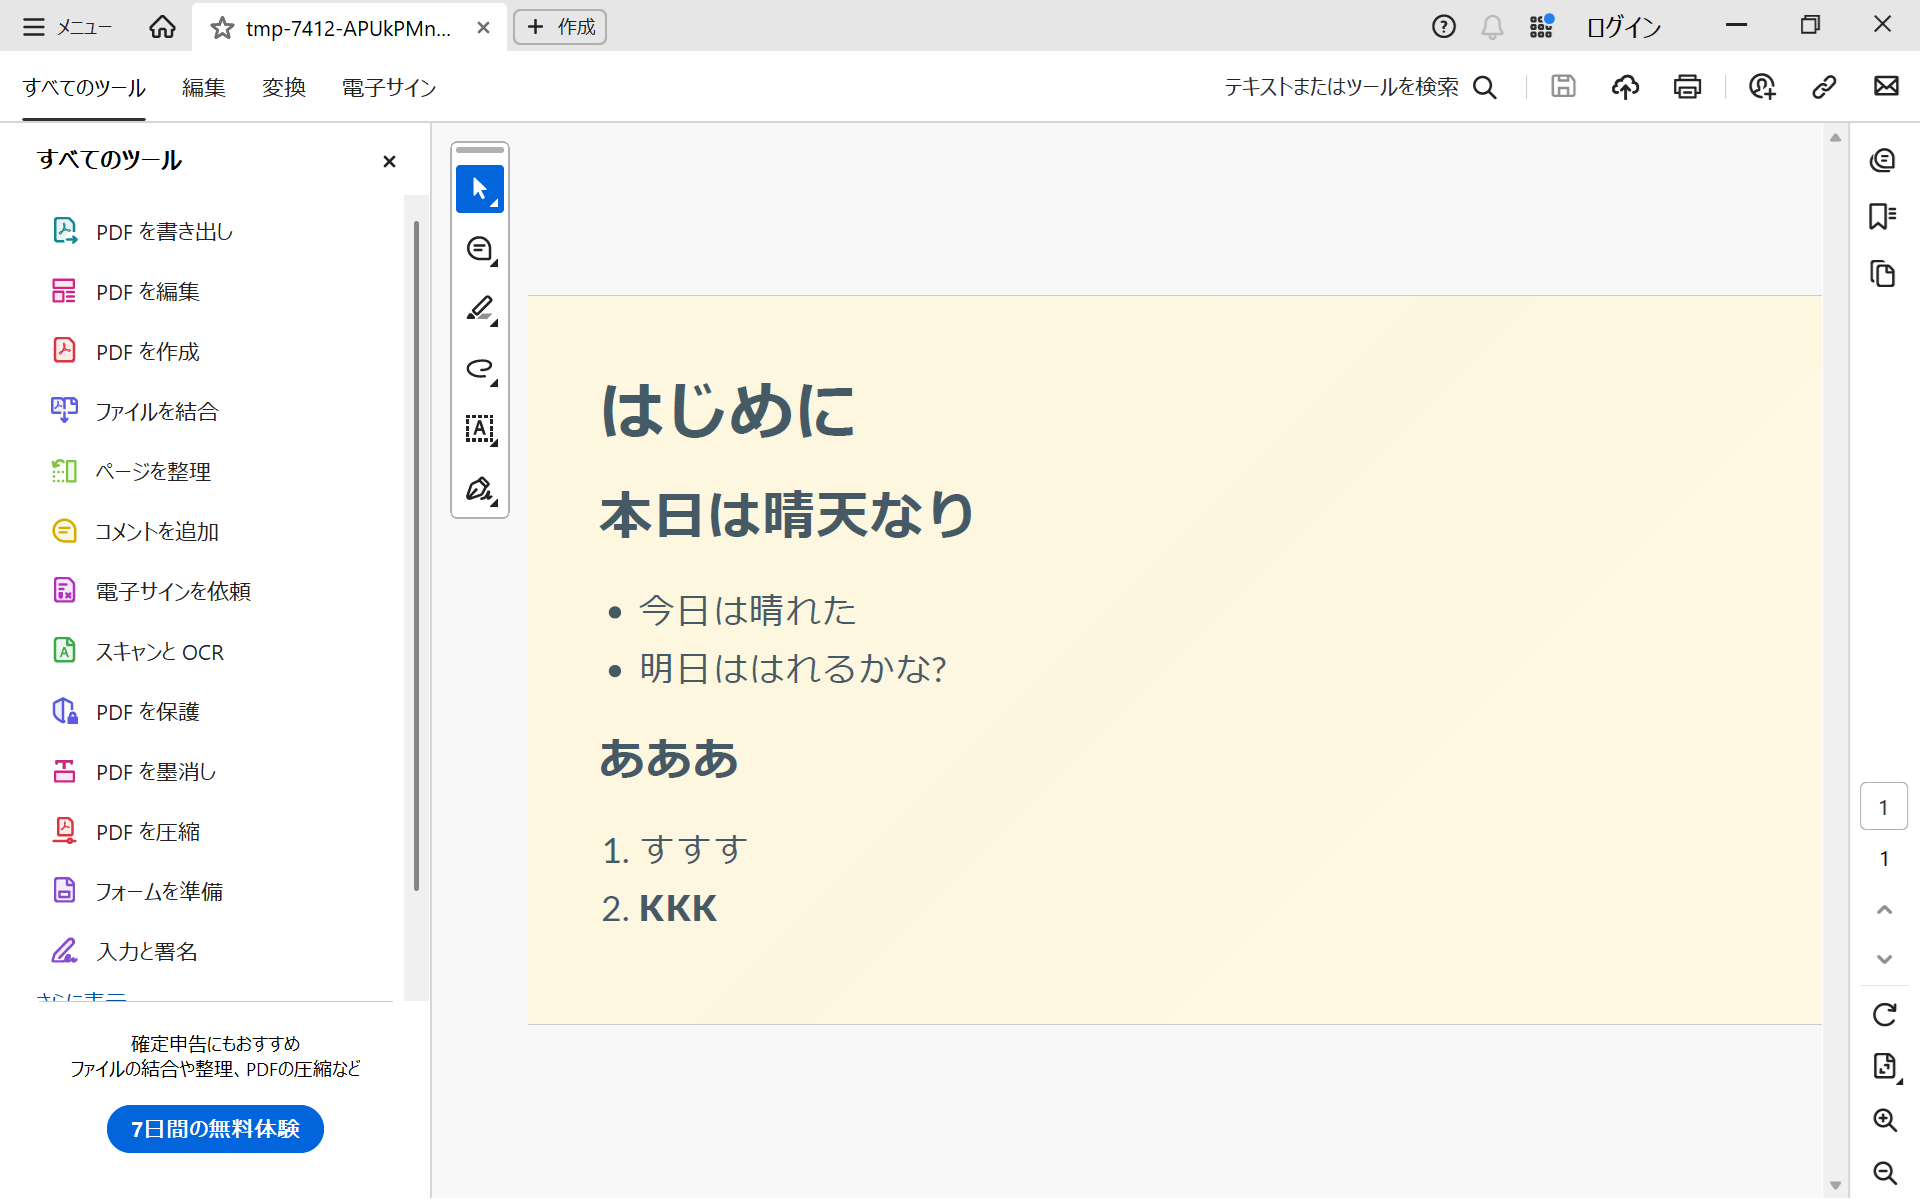
Task: Go to previous page with up chevron
Action: click(x=1884, y=909)
